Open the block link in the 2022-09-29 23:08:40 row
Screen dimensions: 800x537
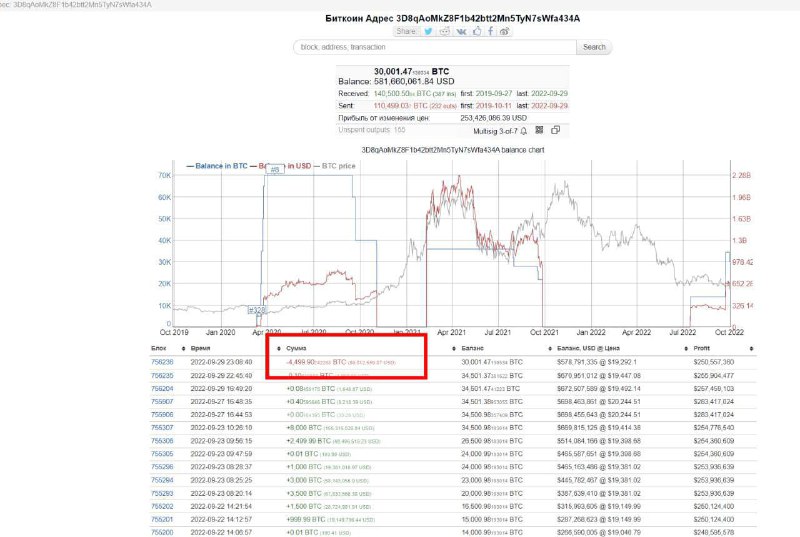tap(162, 362)
